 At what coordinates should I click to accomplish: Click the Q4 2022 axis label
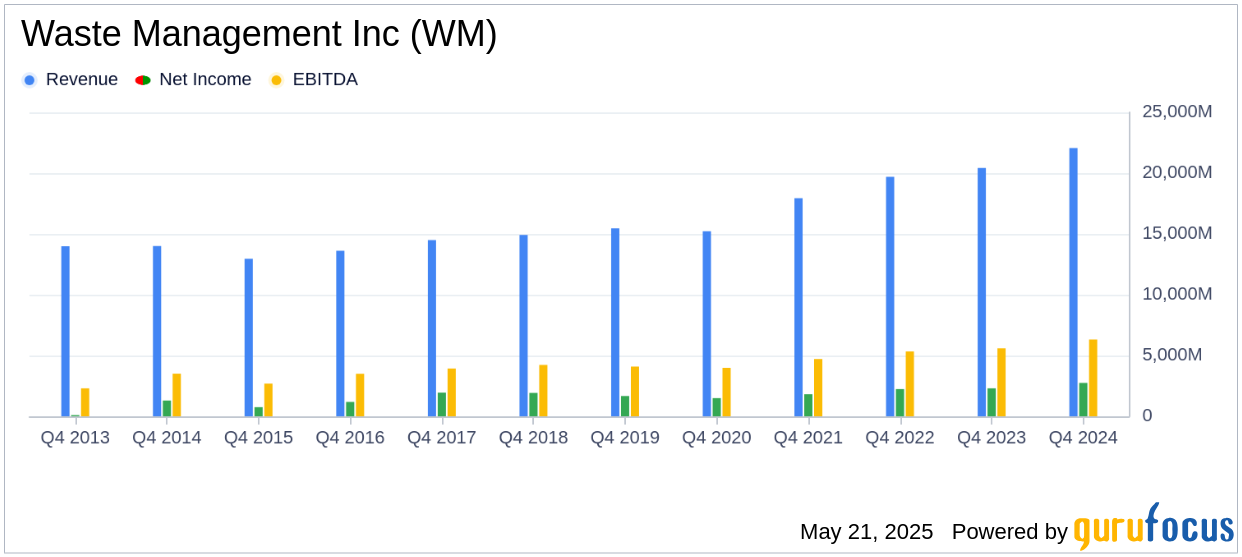(x=900, y=438)
